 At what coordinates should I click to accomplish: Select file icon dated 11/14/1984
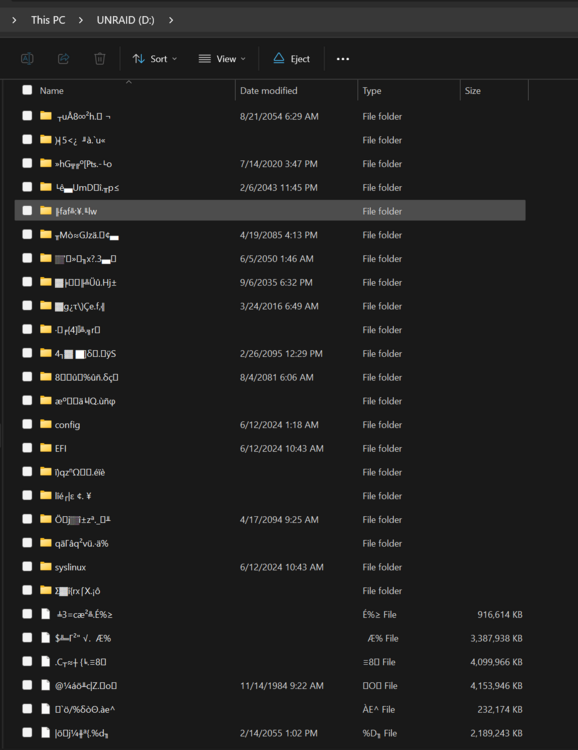click(x=45, y=685)
